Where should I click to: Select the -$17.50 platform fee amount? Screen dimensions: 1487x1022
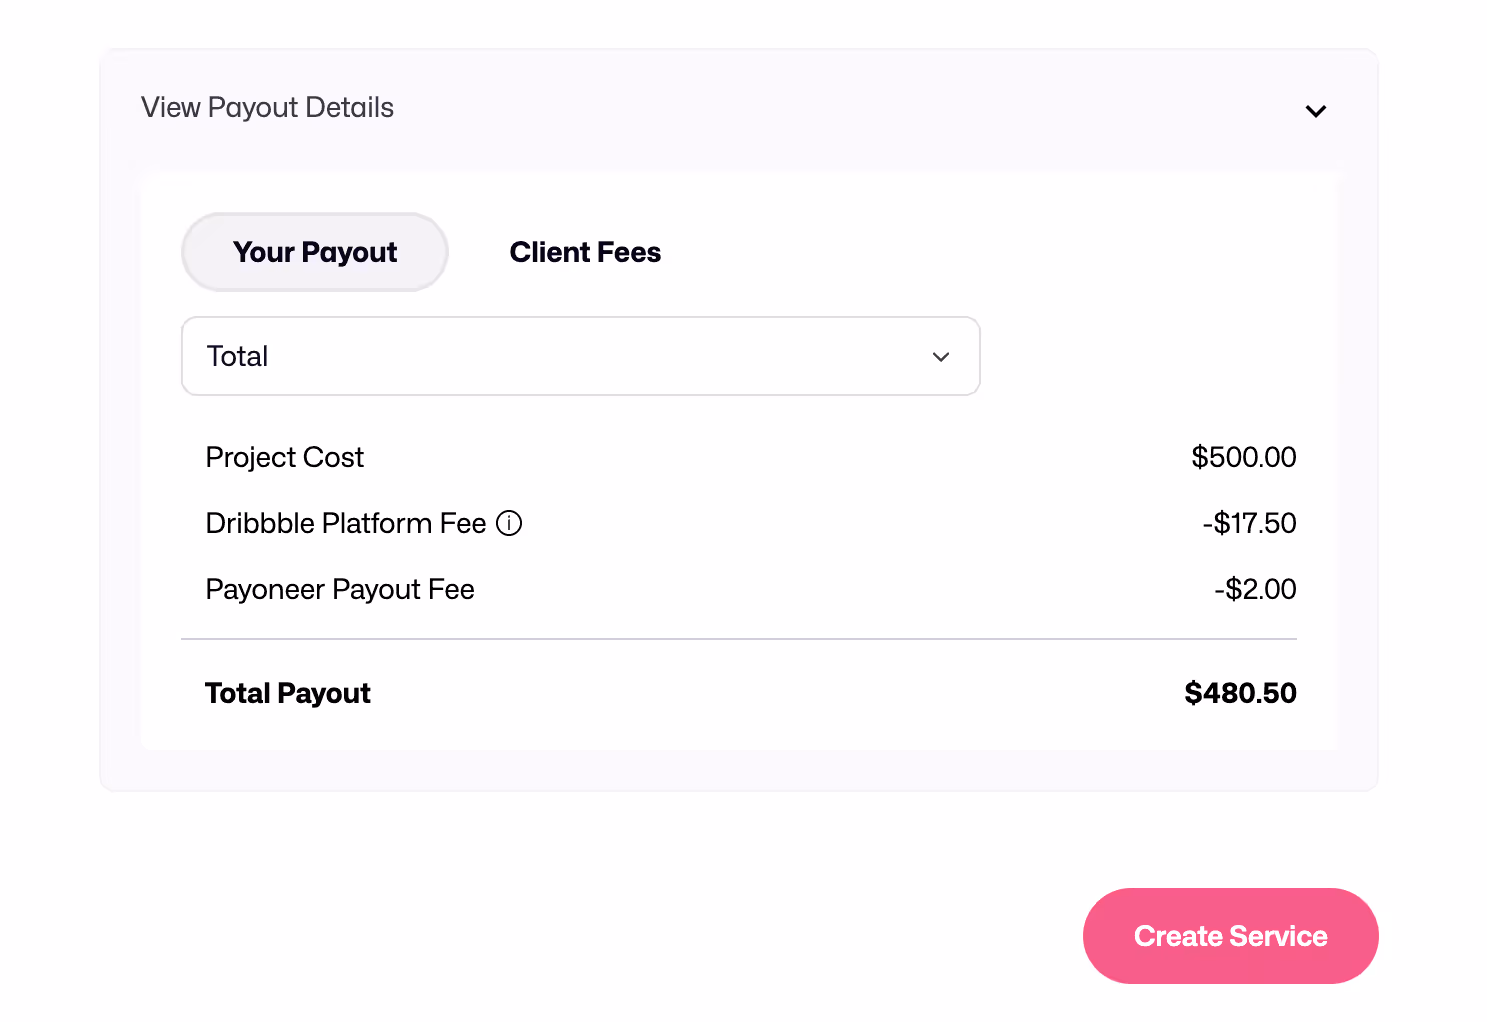click(x=1249, y=523)
